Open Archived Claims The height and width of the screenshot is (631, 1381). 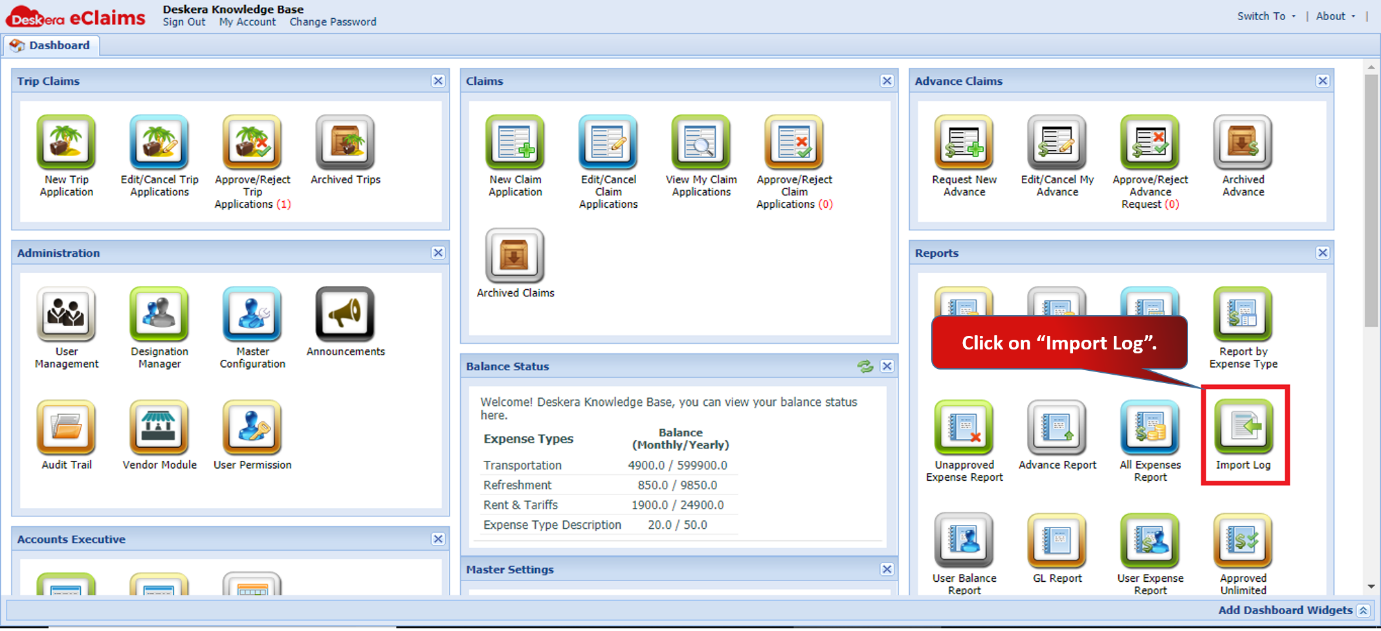coord(515,256)
